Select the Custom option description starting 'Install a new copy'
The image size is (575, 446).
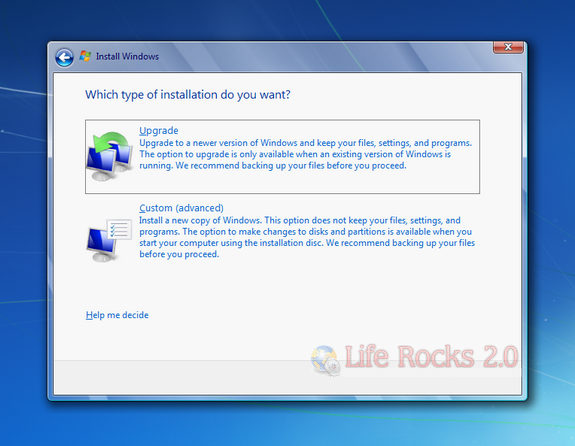tap(307, 237)
